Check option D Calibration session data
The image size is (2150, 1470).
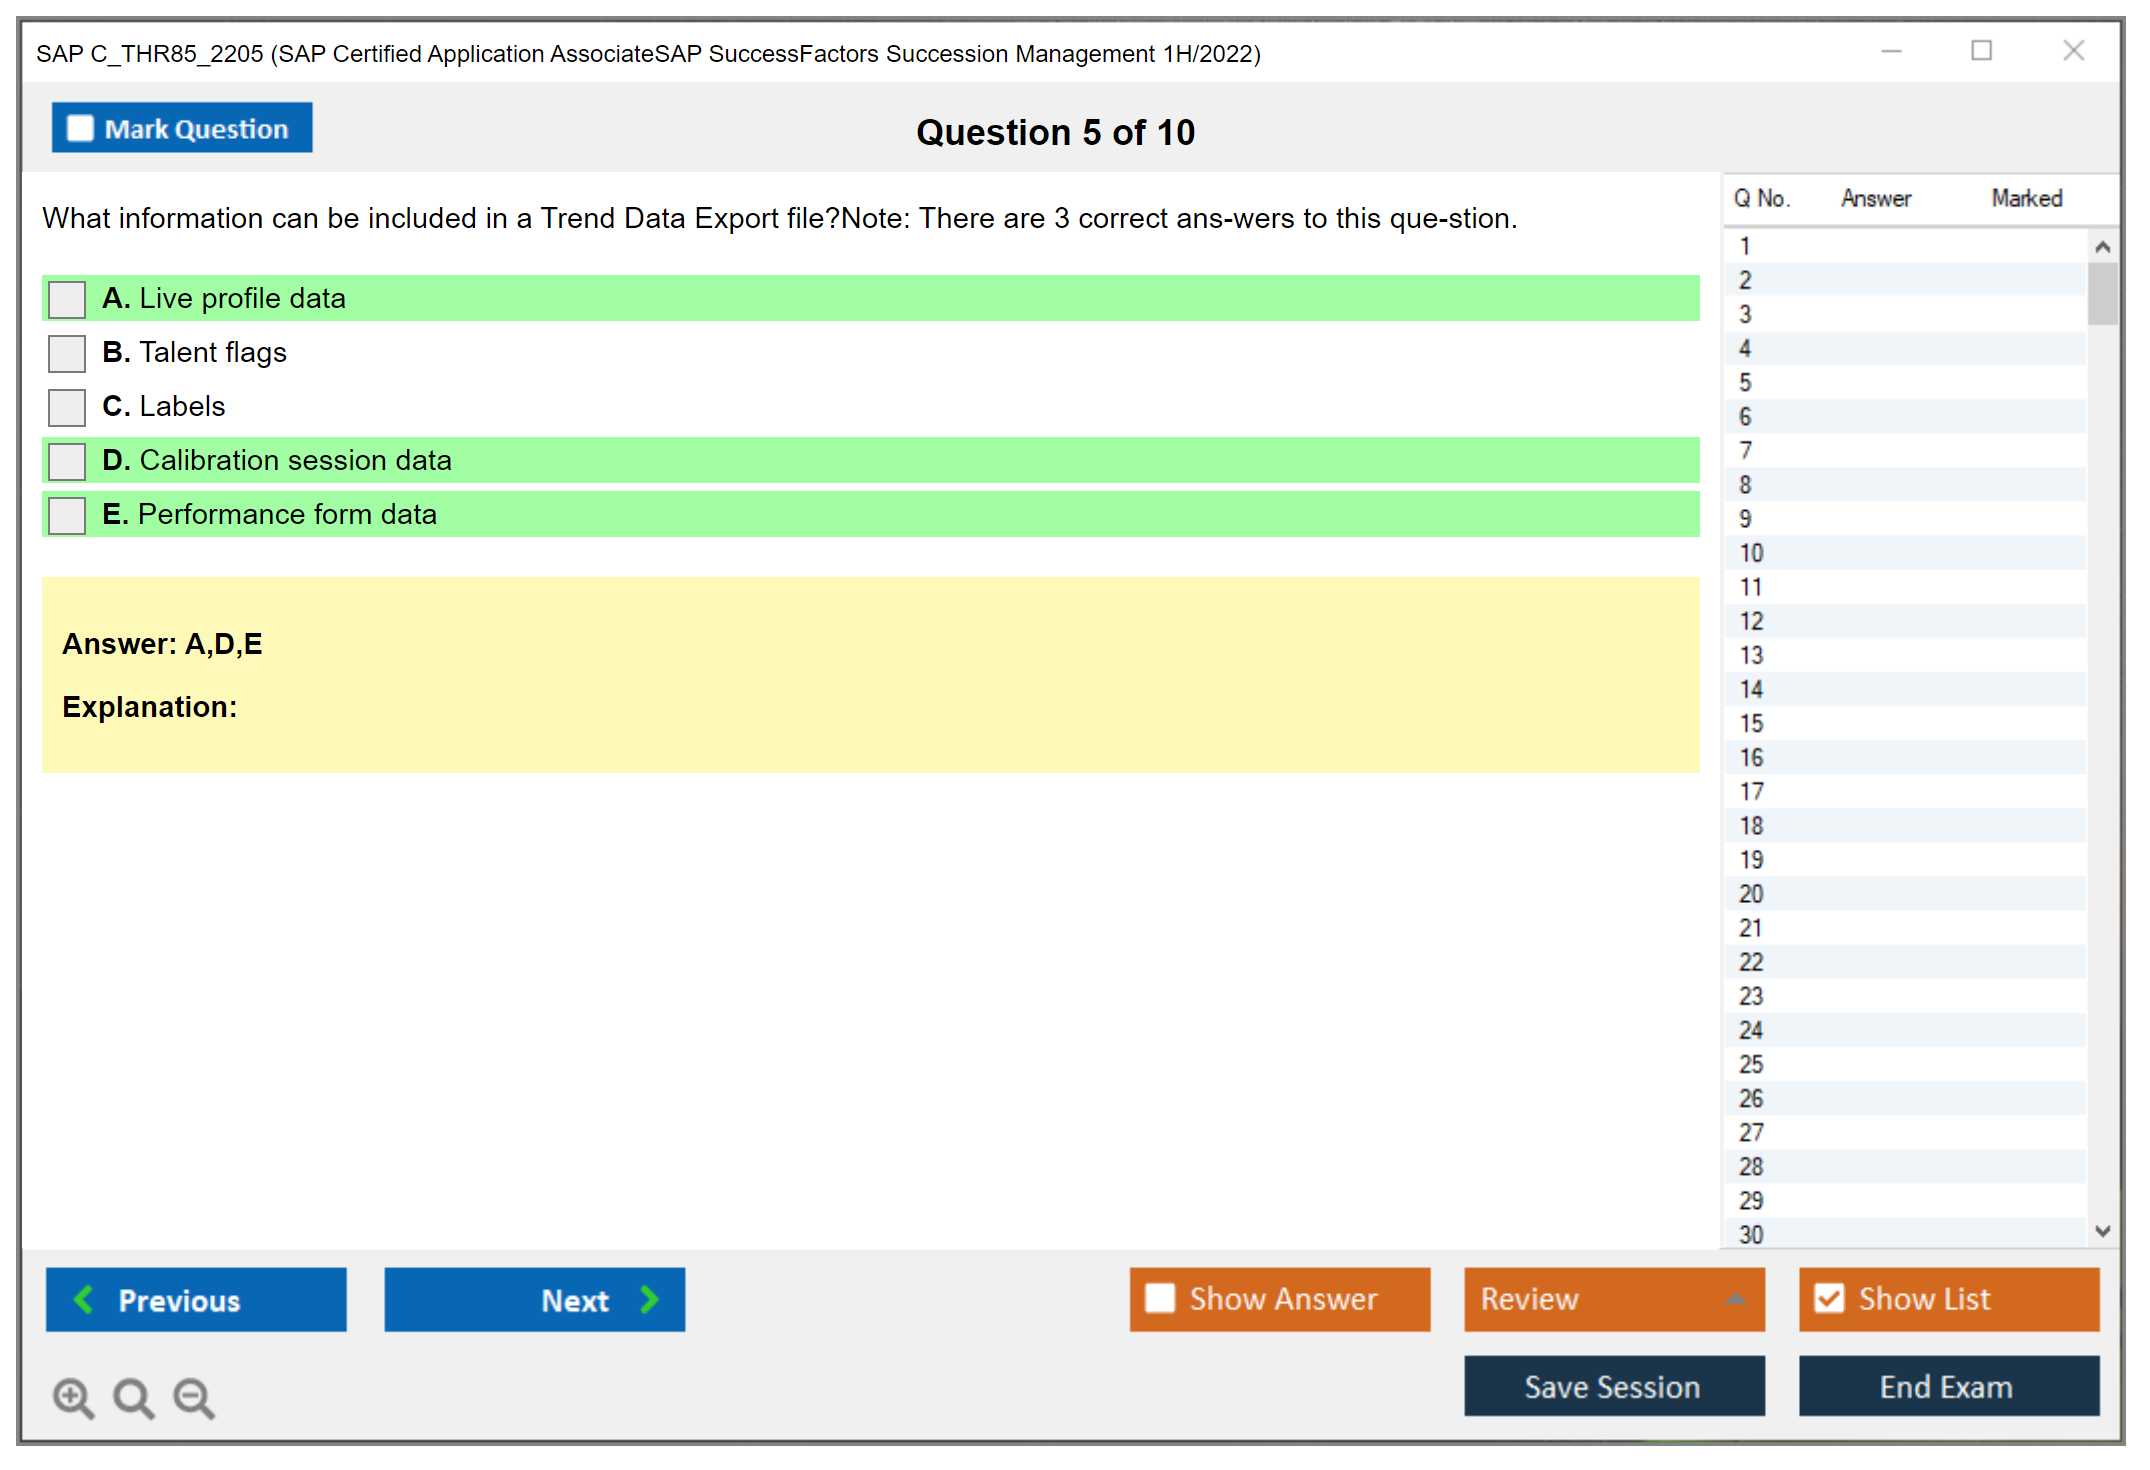pyautogui.click(x=67, y=461)
